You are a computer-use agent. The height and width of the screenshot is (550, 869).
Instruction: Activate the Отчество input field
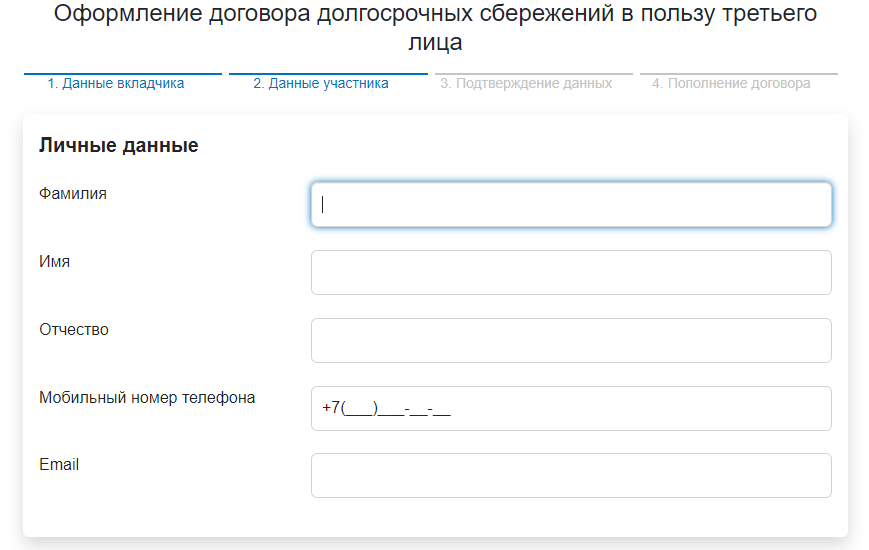[571, 340]
